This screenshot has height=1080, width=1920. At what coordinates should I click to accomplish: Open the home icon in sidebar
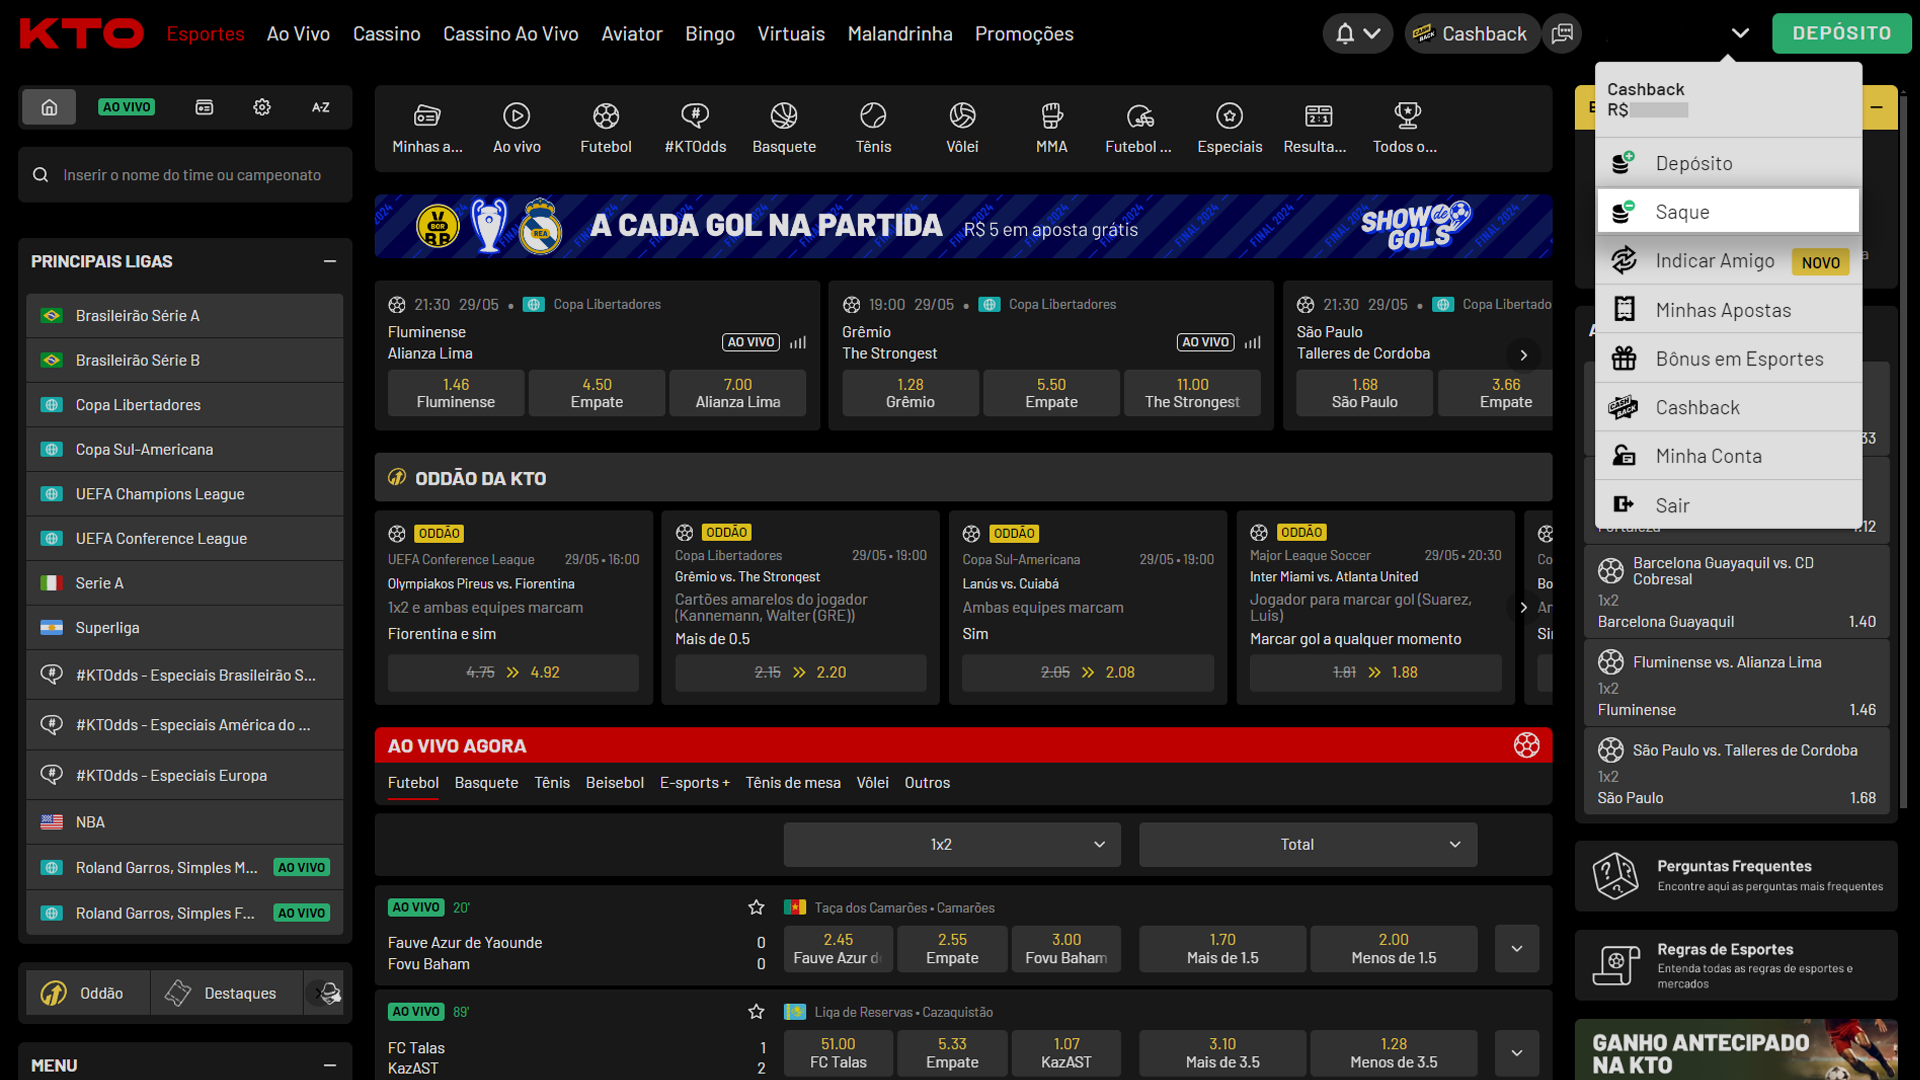click(x=49, y=107)
